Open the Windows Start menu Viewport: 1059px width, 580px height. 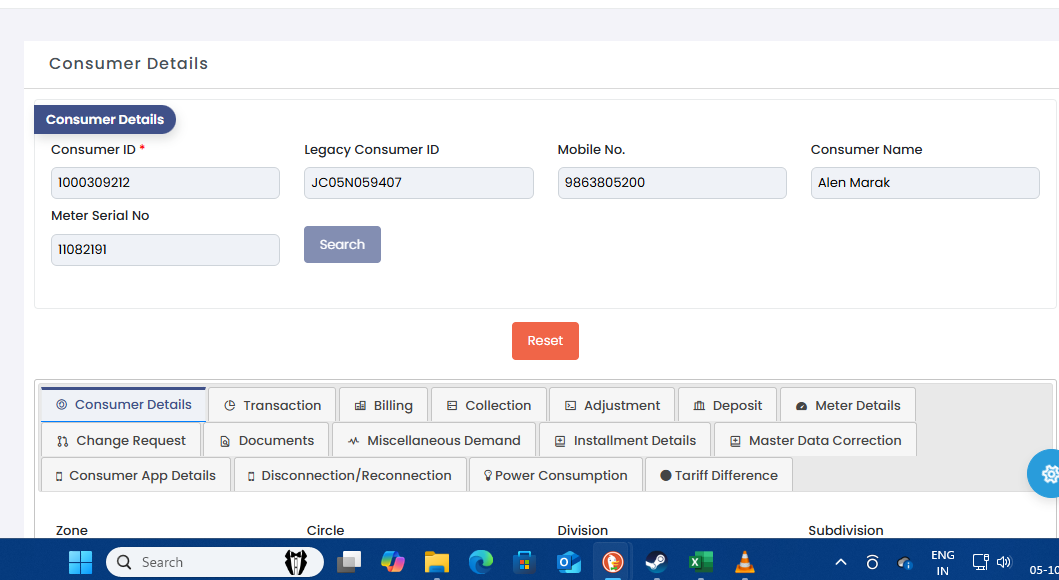80,562
